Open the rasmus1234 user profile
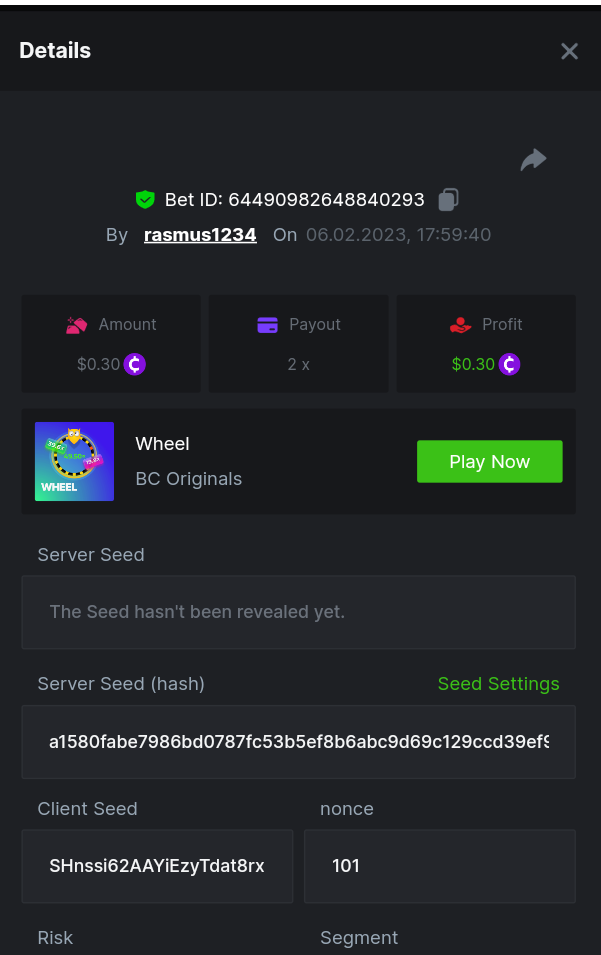601x955 pixels. (x=200, y=235)
